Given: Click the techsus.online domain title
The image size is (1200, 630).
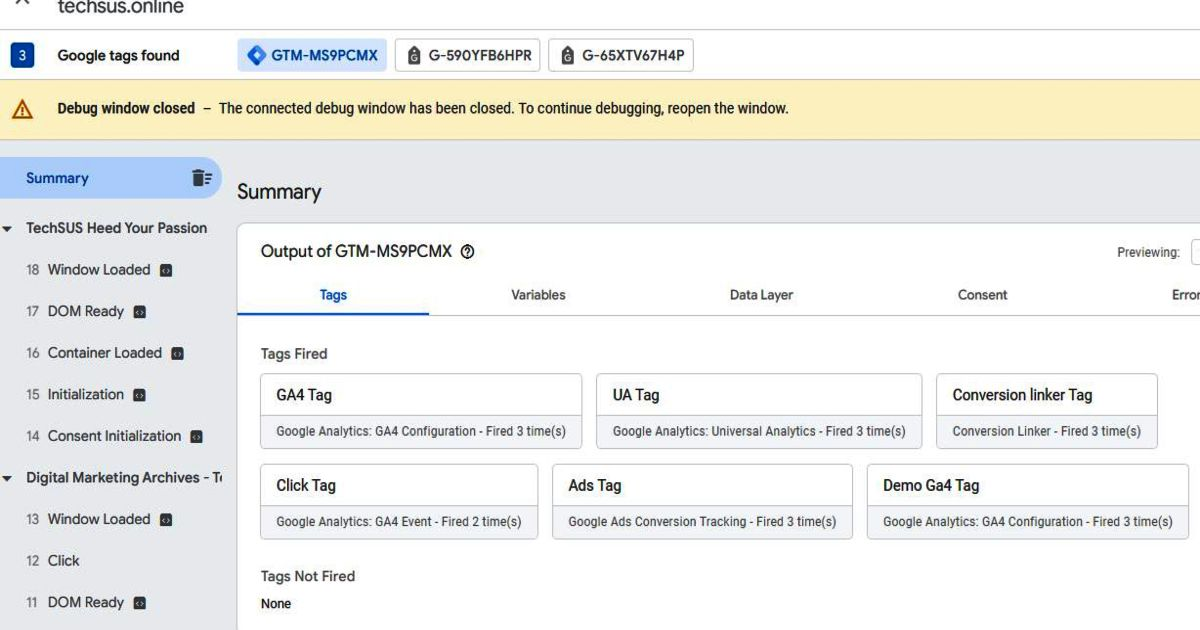Looking at the screenshot, I should pyautogui.click(x=121, y=7).
